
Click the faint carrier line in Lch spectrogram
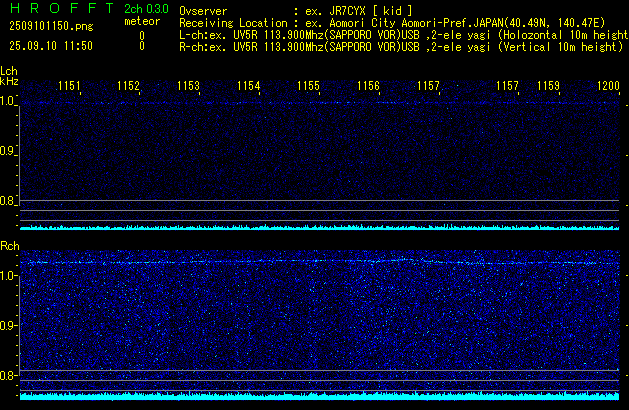click(x=319, y=103)
